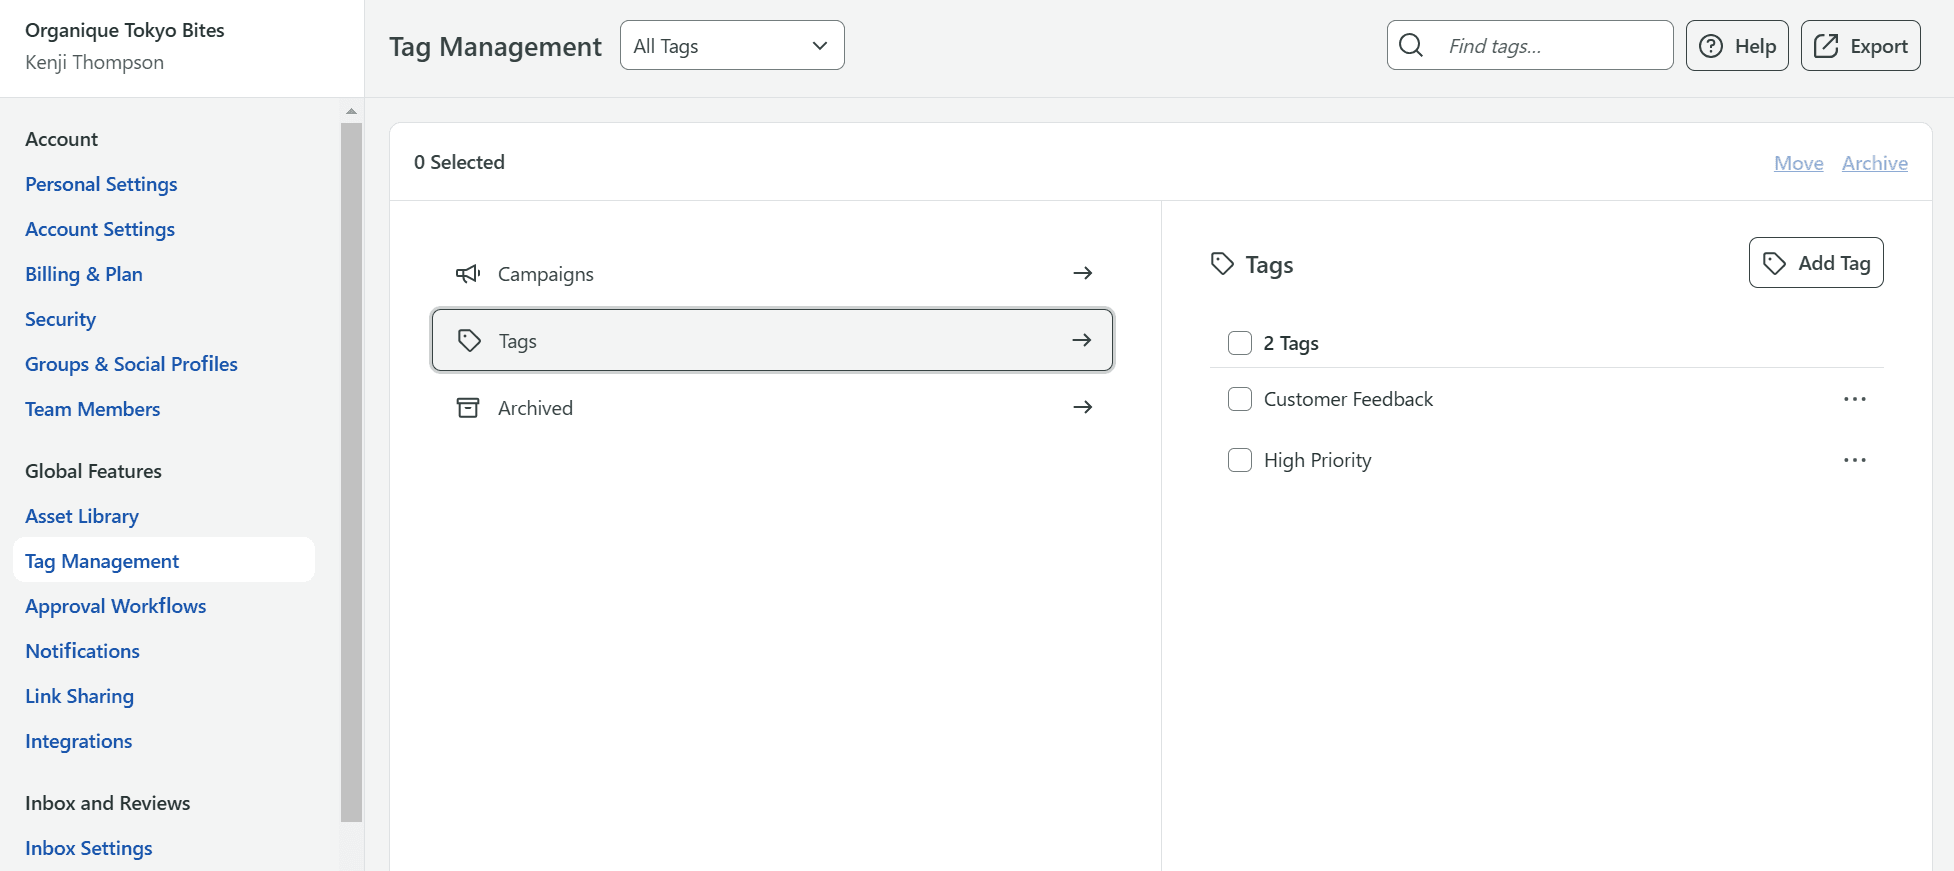Click the Archive link
This screenshot has height=871, width=1954.
click(x=1874, y=163)
